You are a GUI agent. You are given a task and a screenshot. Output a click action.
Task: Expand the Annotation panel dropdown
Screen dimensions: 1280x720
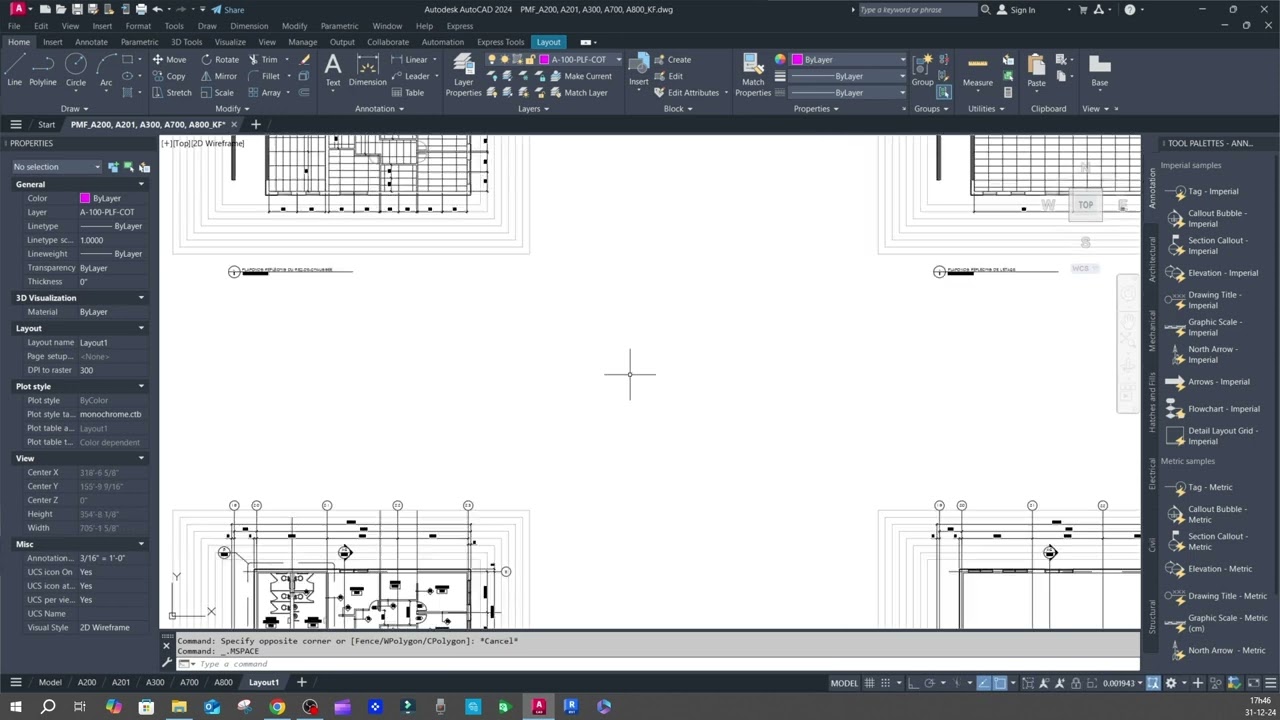(379, 109)
